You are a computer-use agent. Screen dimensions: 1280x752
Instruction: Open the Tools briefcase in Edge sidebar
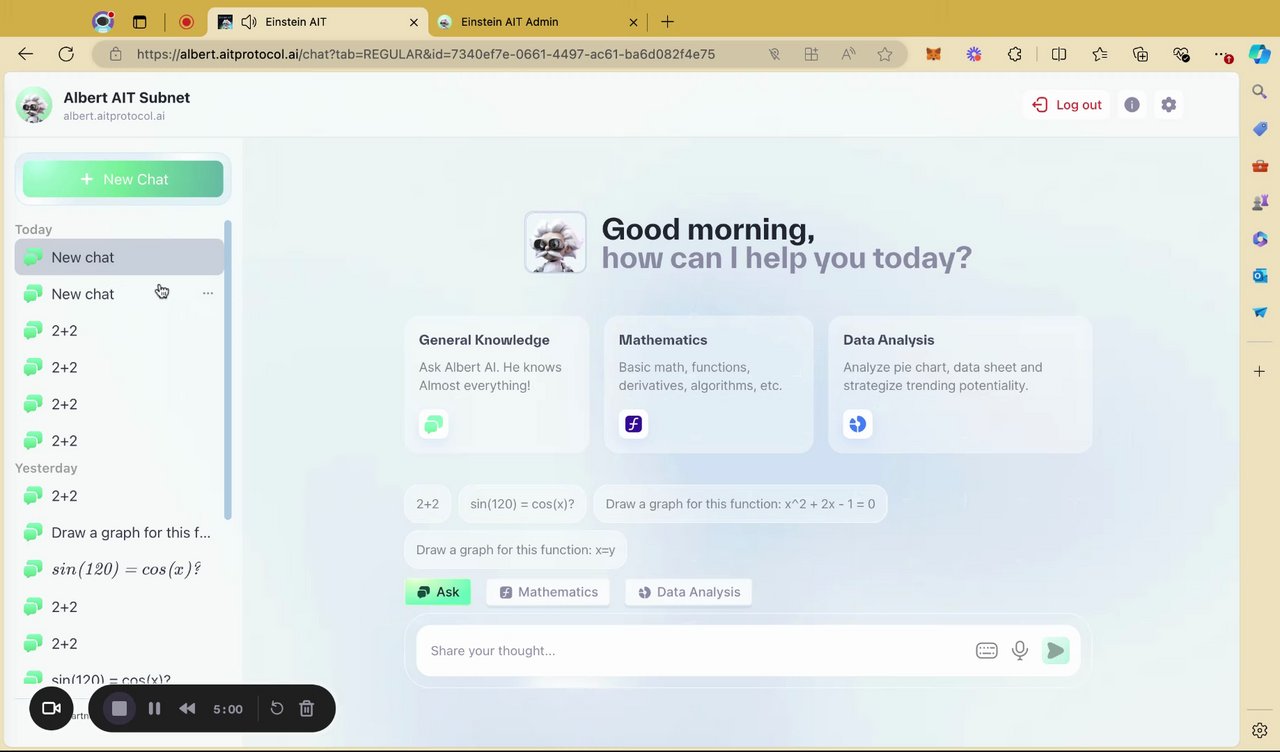pyautogui.click(x=1260, y=166)
